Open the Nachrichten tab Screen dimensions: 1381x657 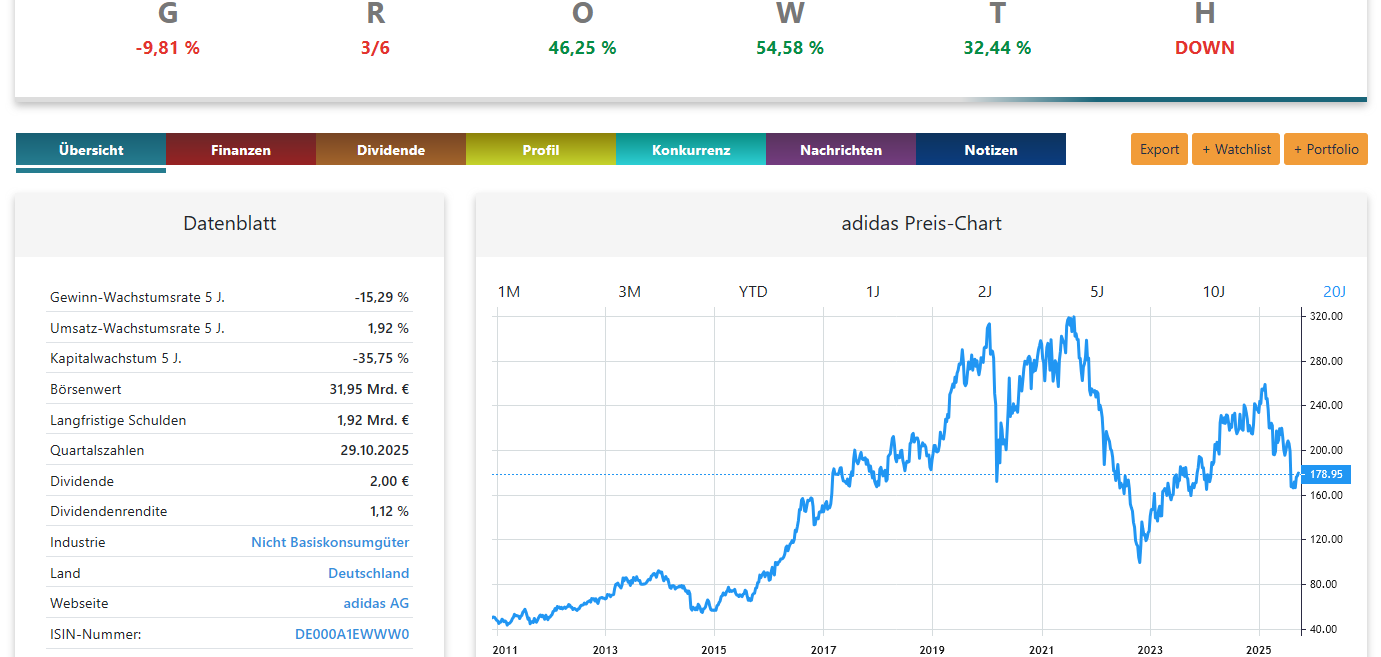(x=840, y=150)
